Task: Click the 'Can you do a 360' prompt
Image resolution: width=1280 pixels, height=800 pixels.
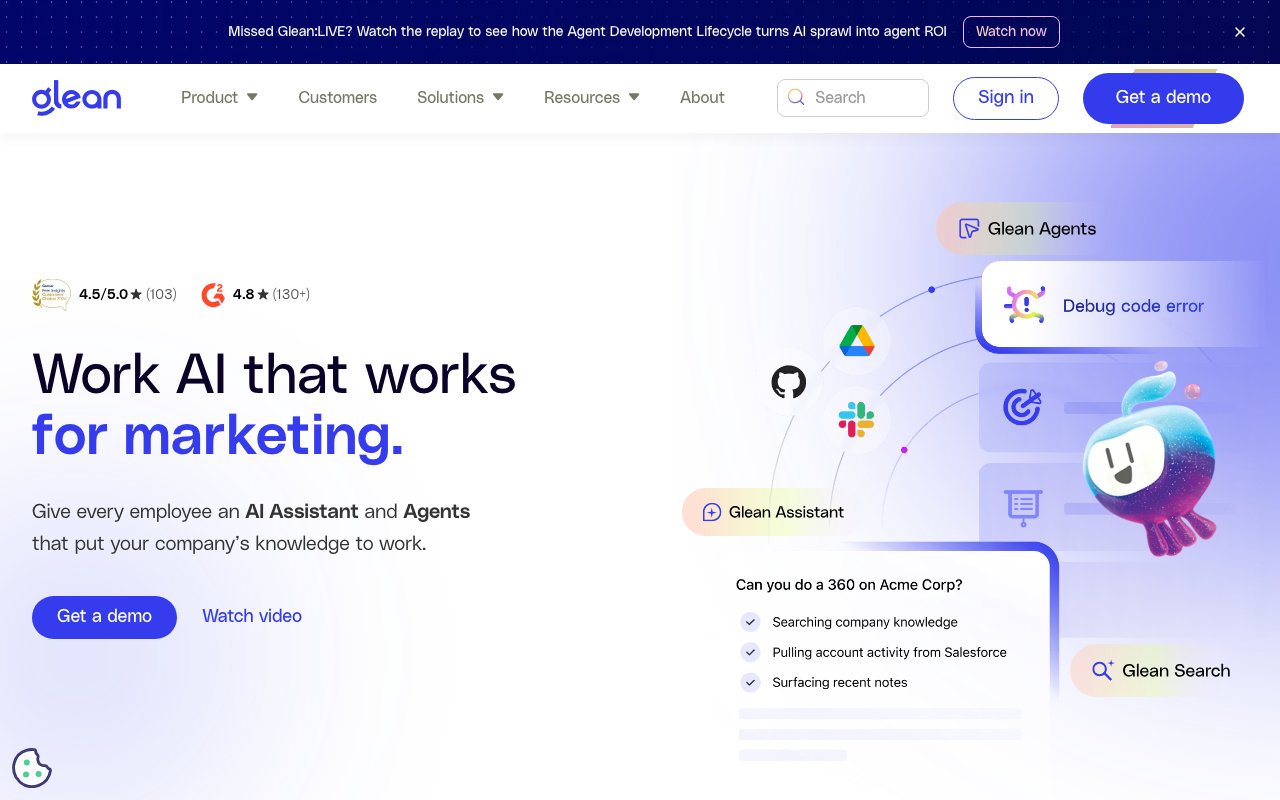Action: point(849,585)
